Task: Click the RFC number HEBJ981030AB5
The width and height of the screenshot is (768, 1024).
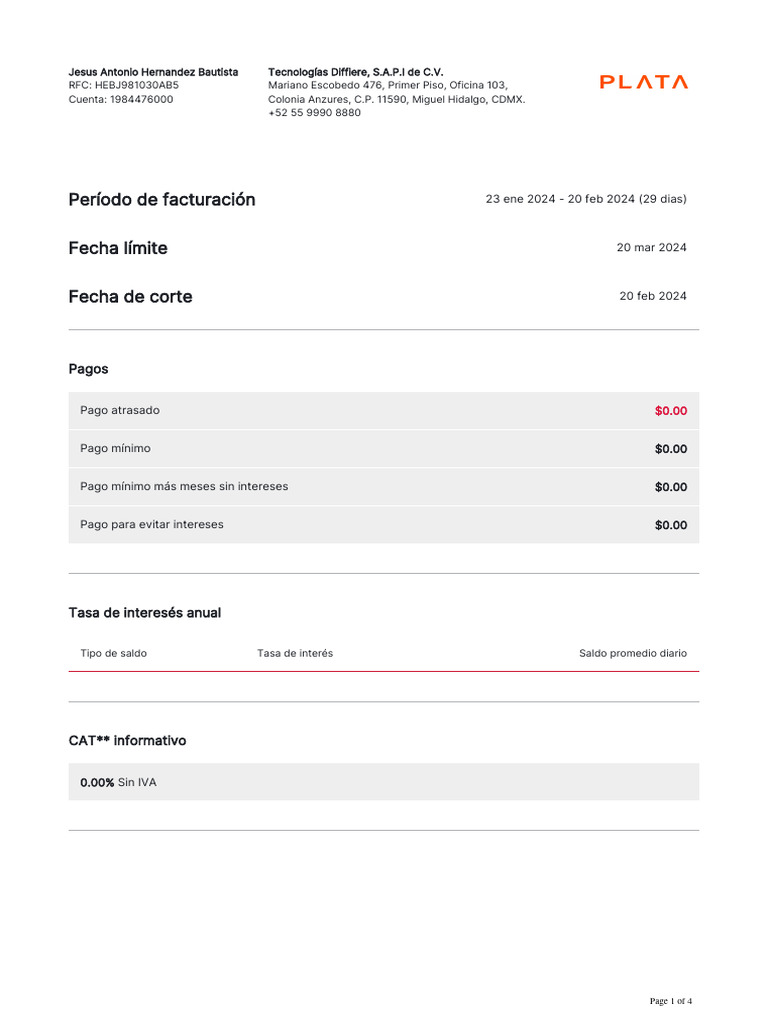Action: 136,85
